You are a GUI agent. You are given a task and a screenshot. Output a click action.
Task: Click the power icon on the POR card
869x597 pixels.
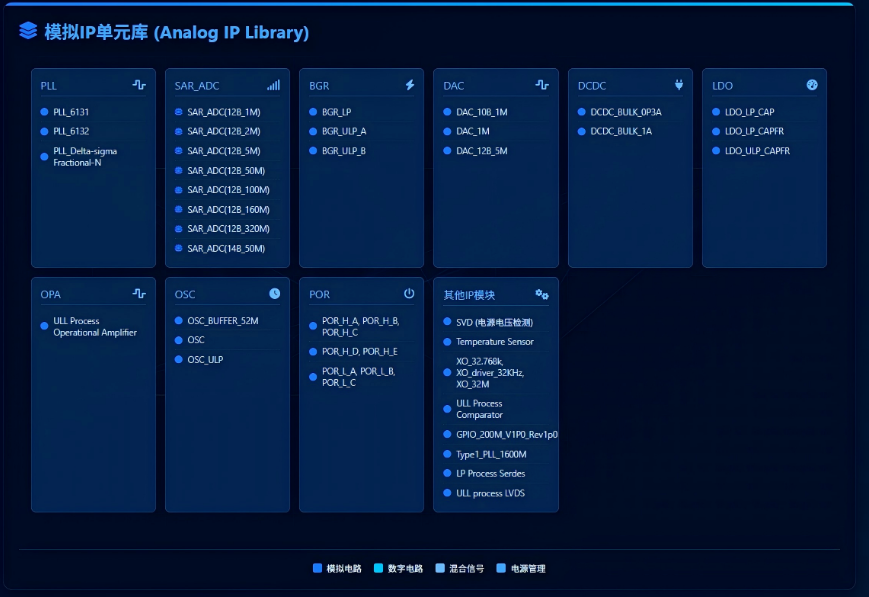point(409,294)
